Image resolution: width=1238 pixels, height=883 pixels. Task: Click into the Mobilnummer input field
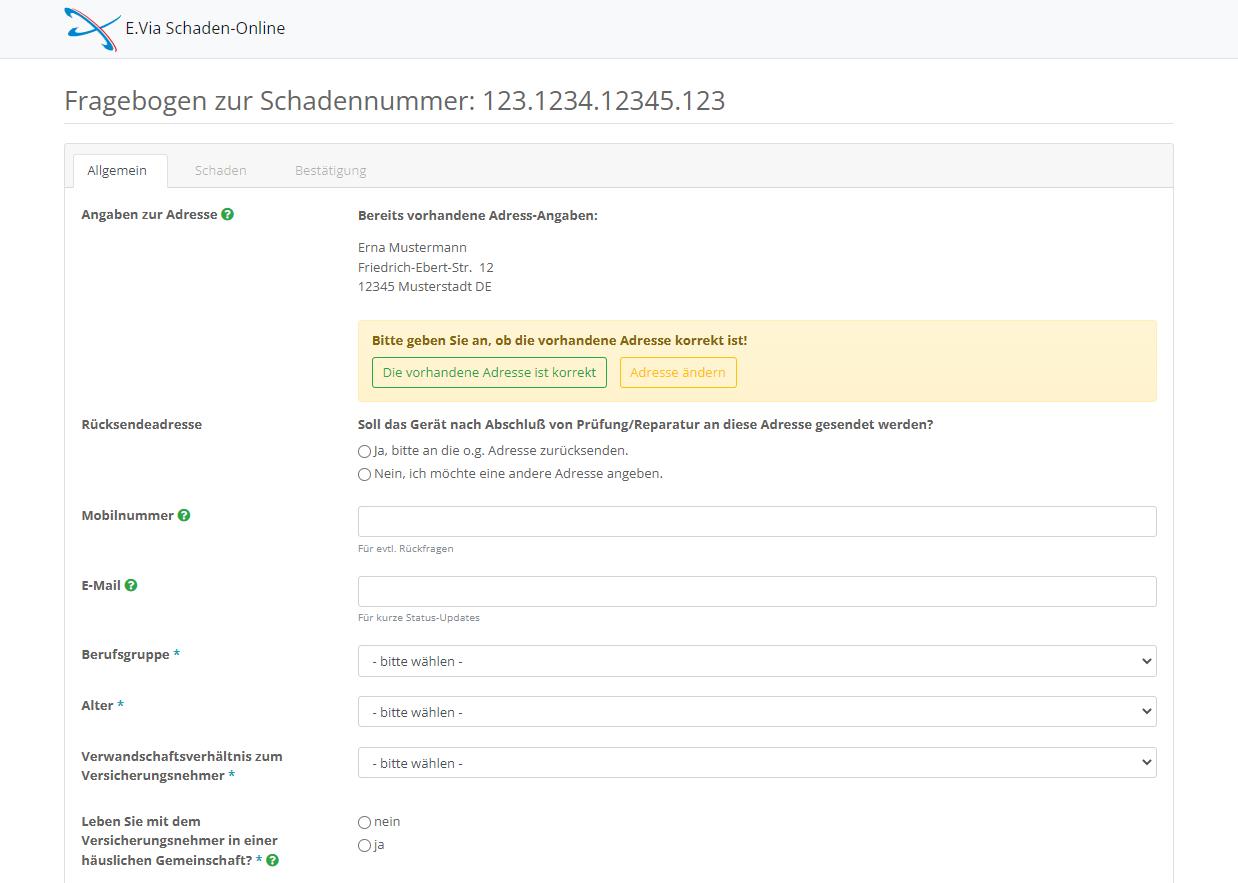[x=756, y=521]
